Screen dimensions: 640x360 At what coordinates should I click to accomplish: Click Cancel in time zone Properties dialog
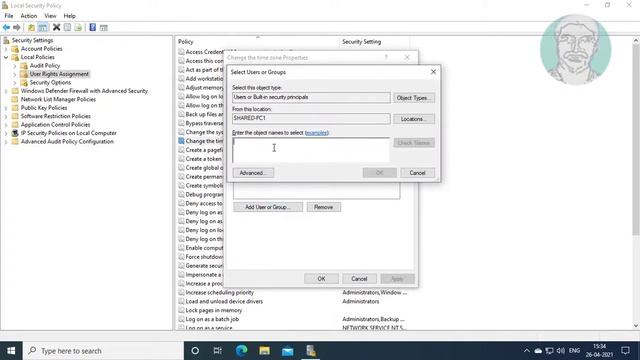point(359,279)
